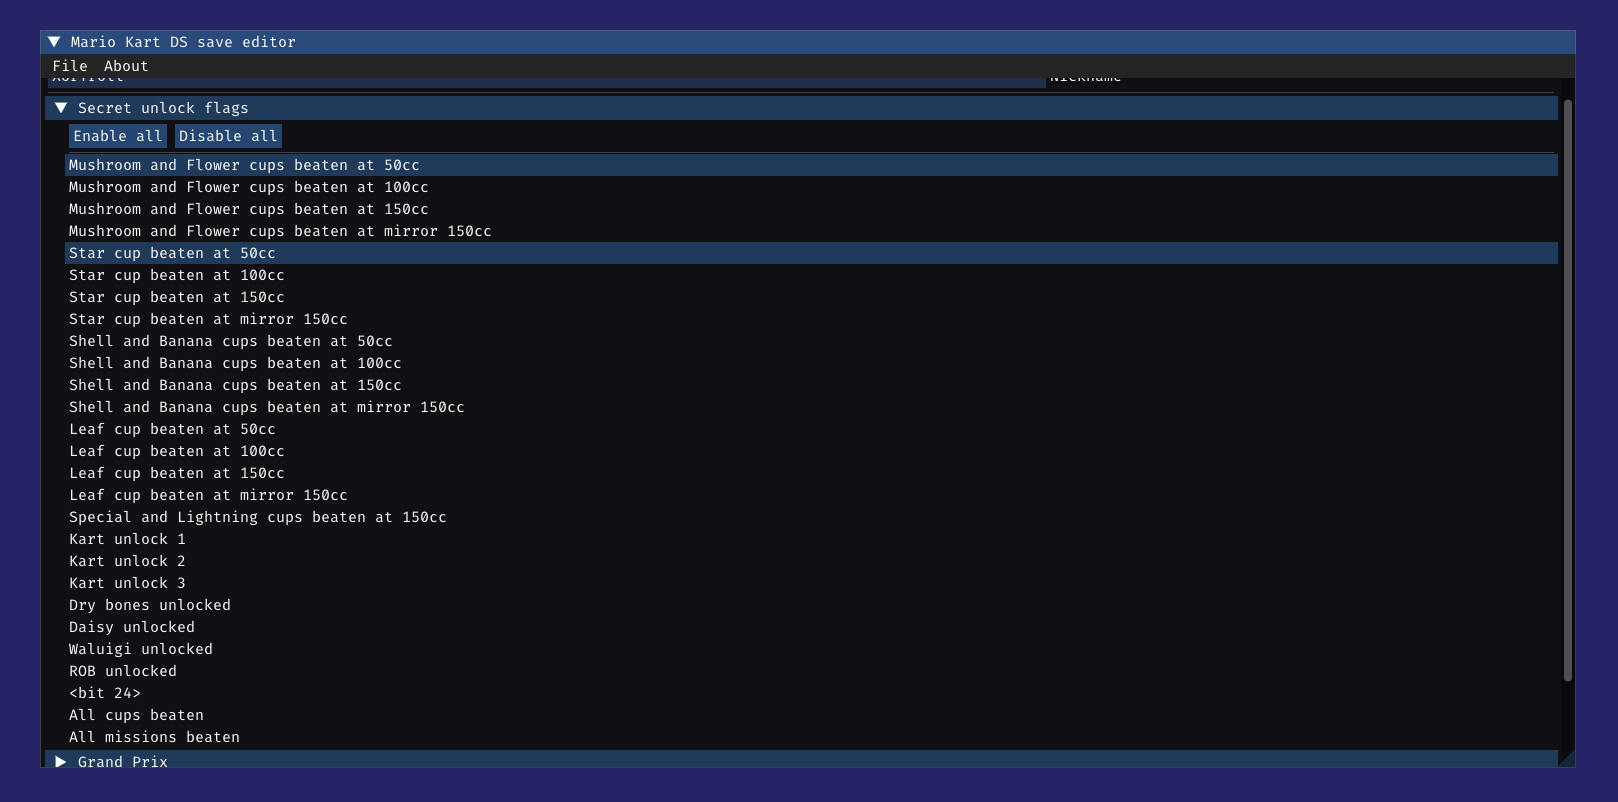1618x802 pixels.
Task: Click Leaf cup beaten at 50cc flag
Action: click(x=811, y=429)
